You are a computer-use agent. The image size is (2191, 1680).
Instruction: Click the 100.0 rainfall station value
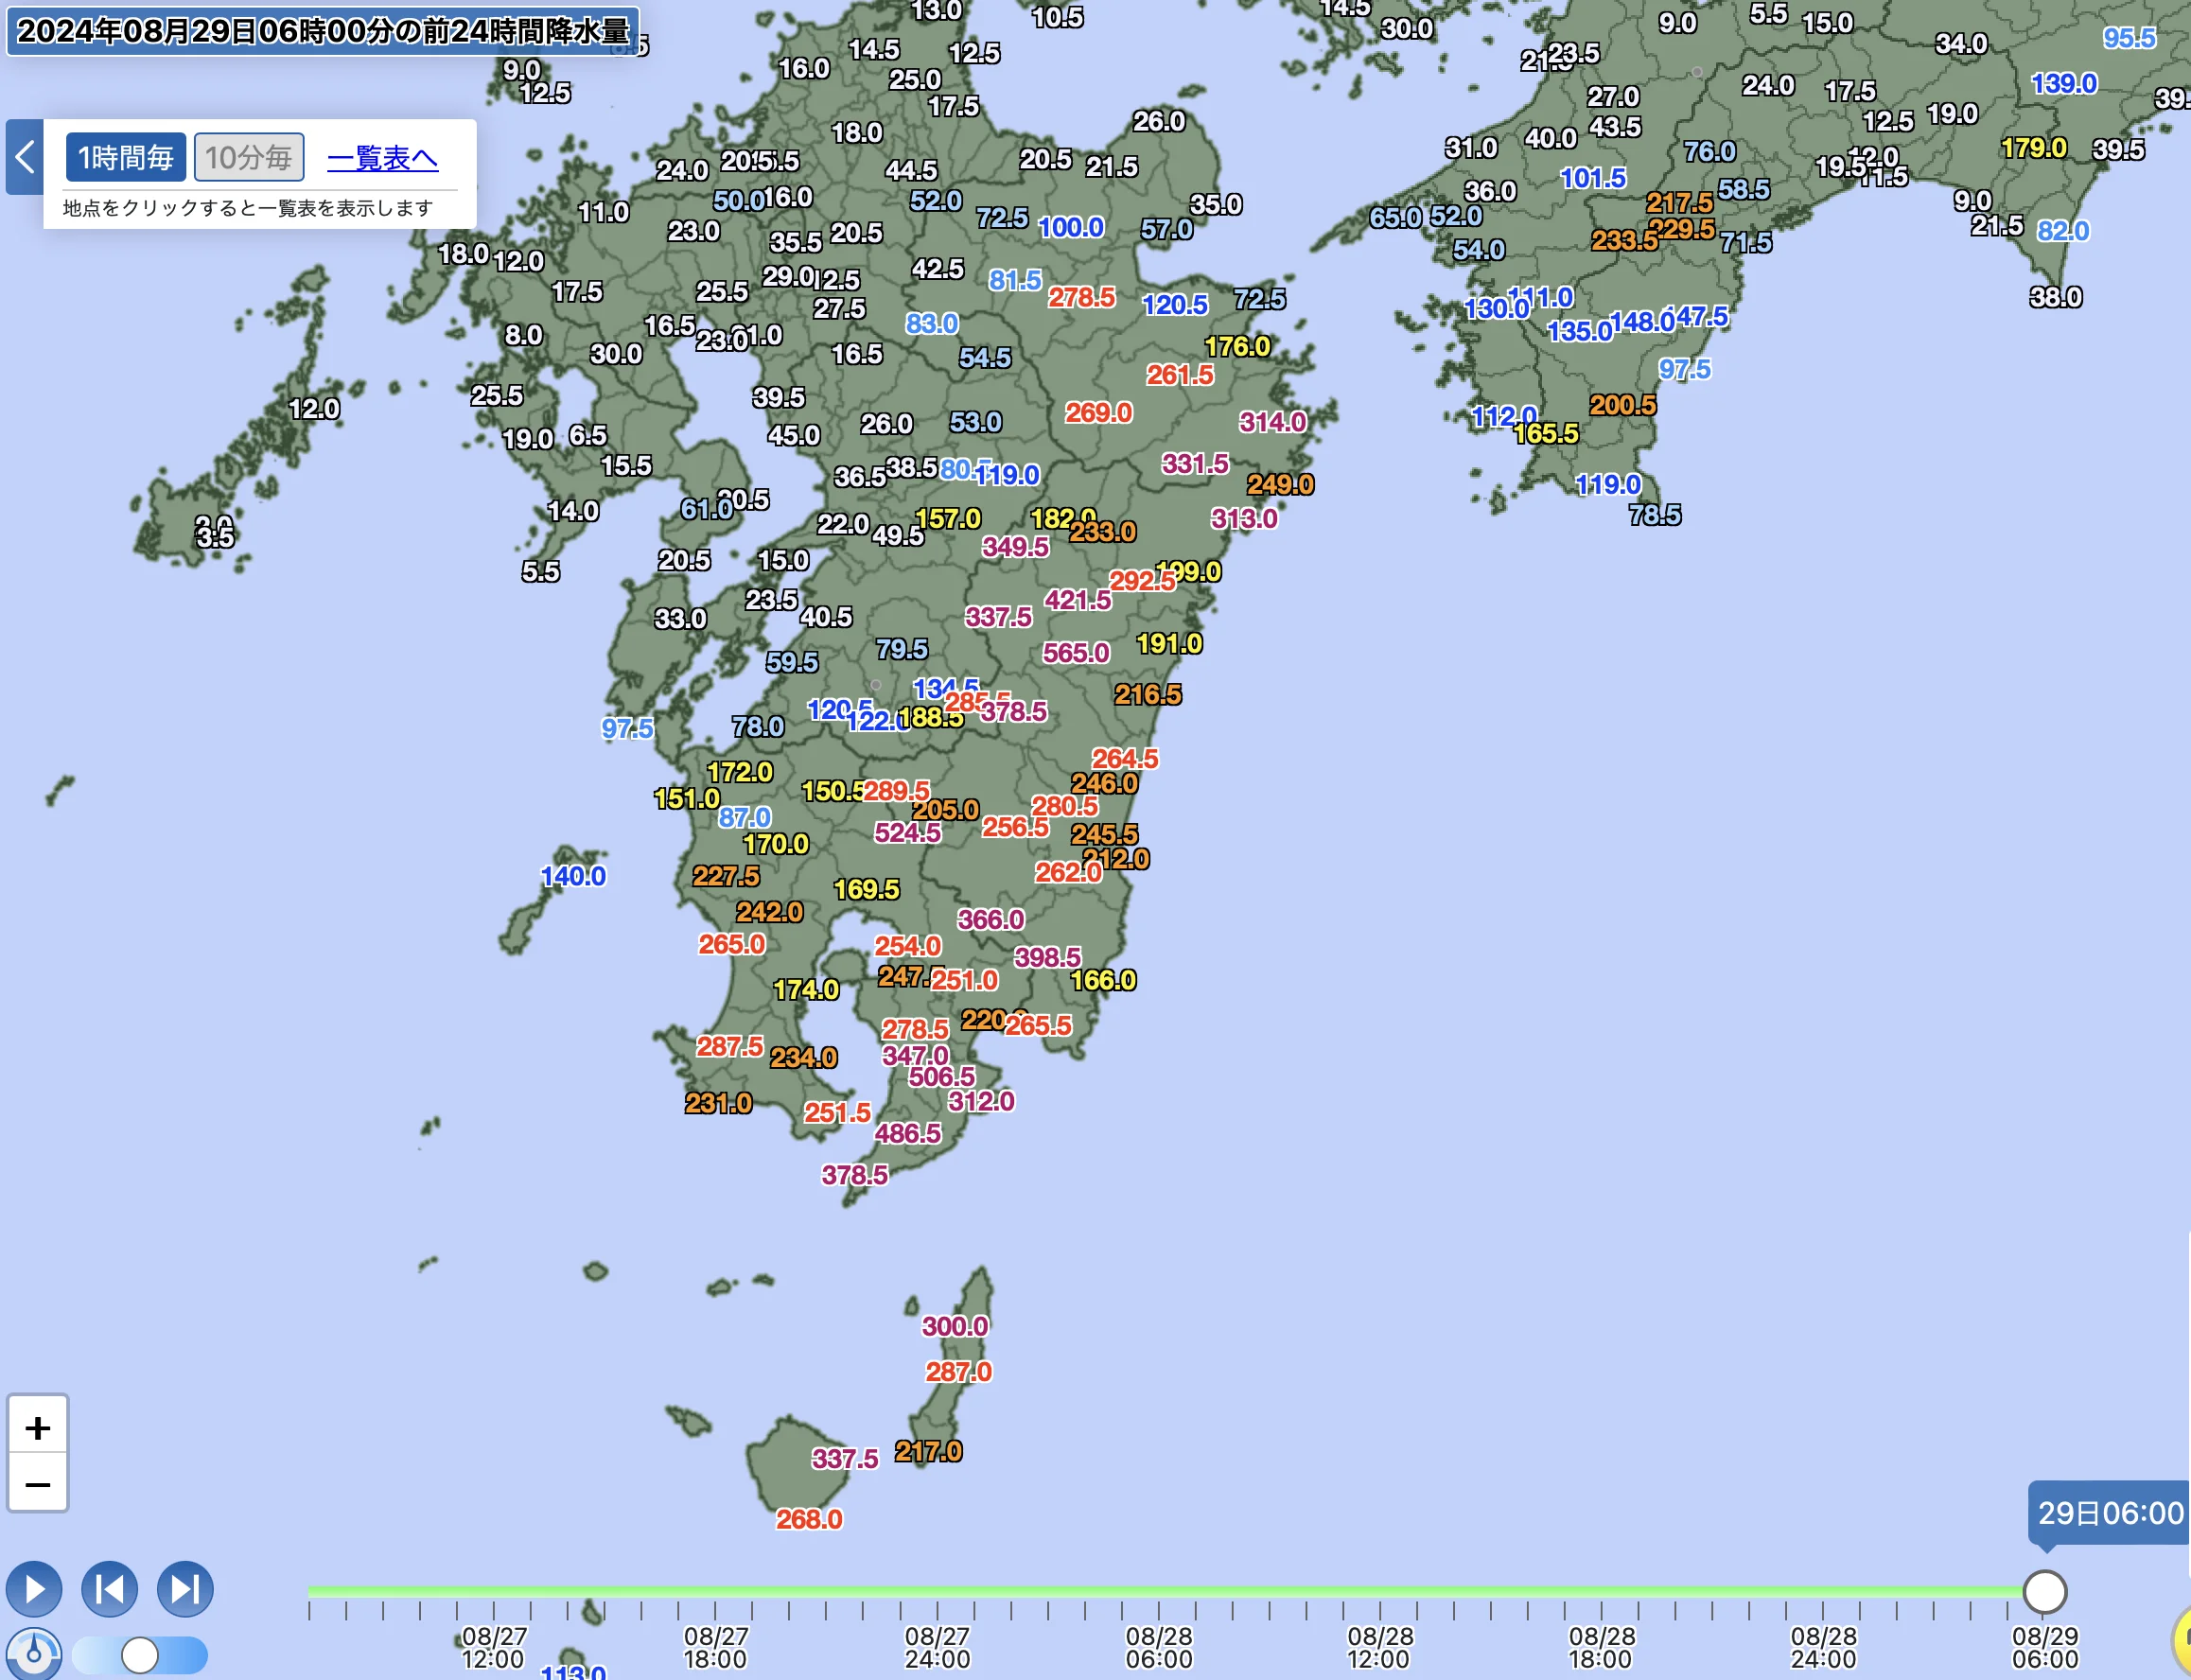tap(1071, 227)
